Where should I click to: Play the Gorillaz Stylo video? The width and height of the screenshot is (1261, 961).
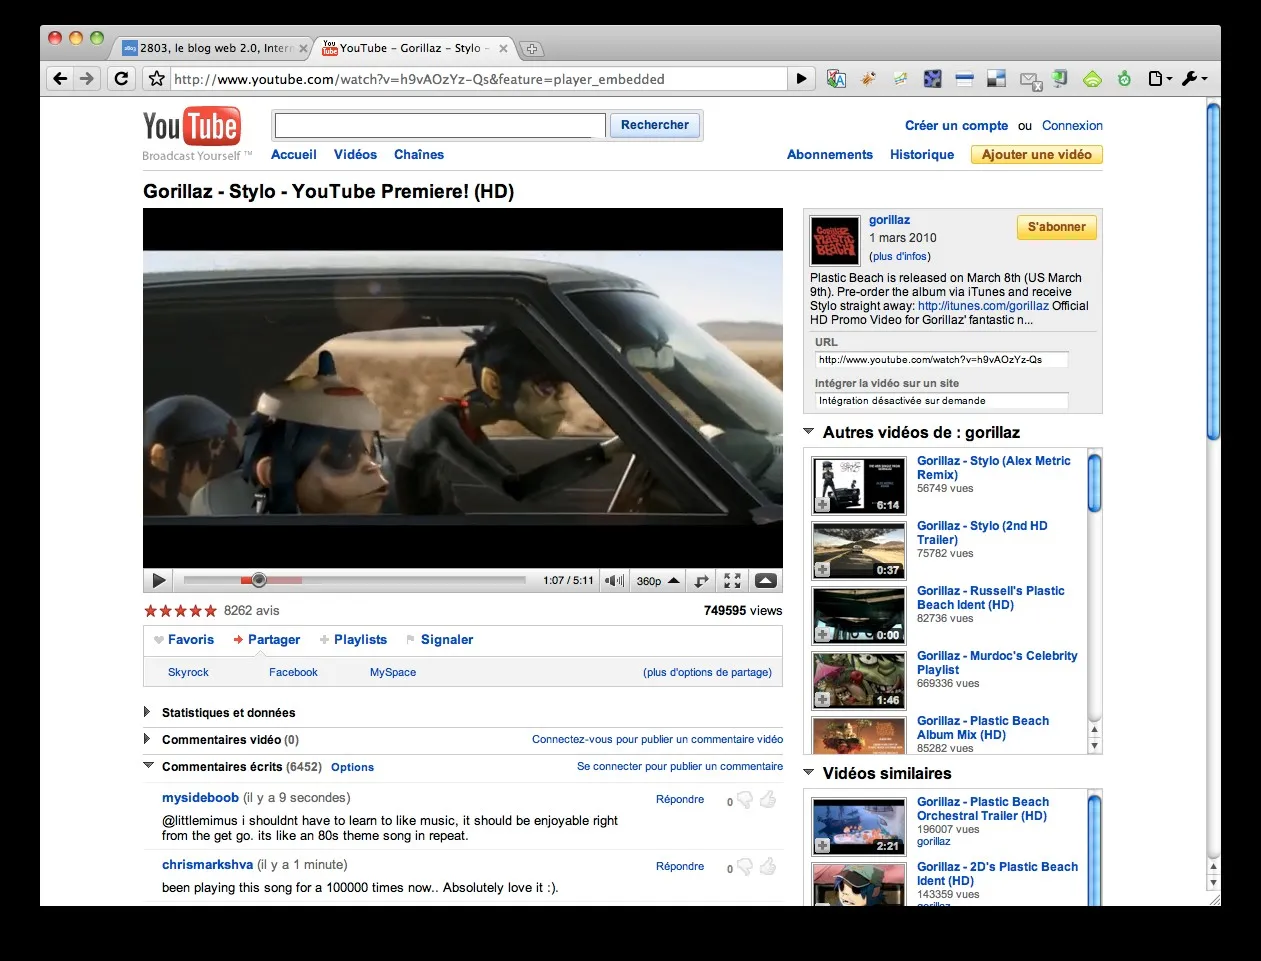point(158,580)
